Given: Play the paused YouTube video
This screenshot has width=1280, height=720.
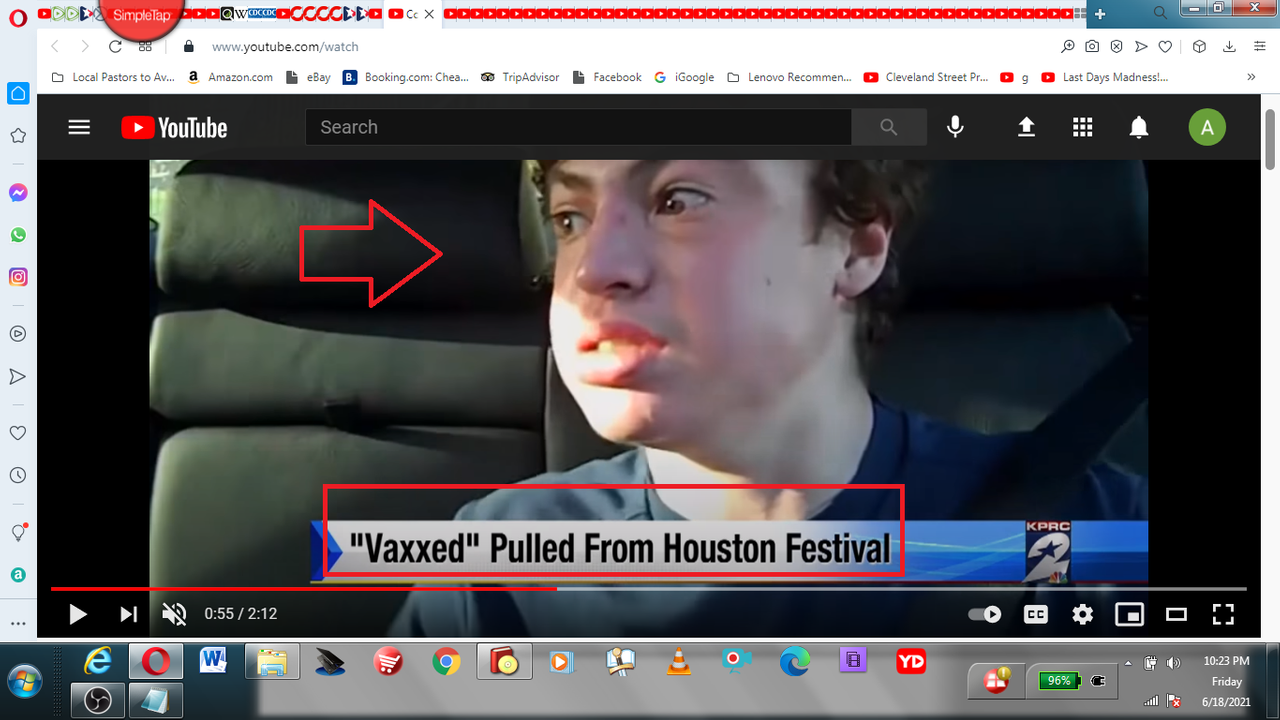Looking at the screenshot, I should 77,614.
